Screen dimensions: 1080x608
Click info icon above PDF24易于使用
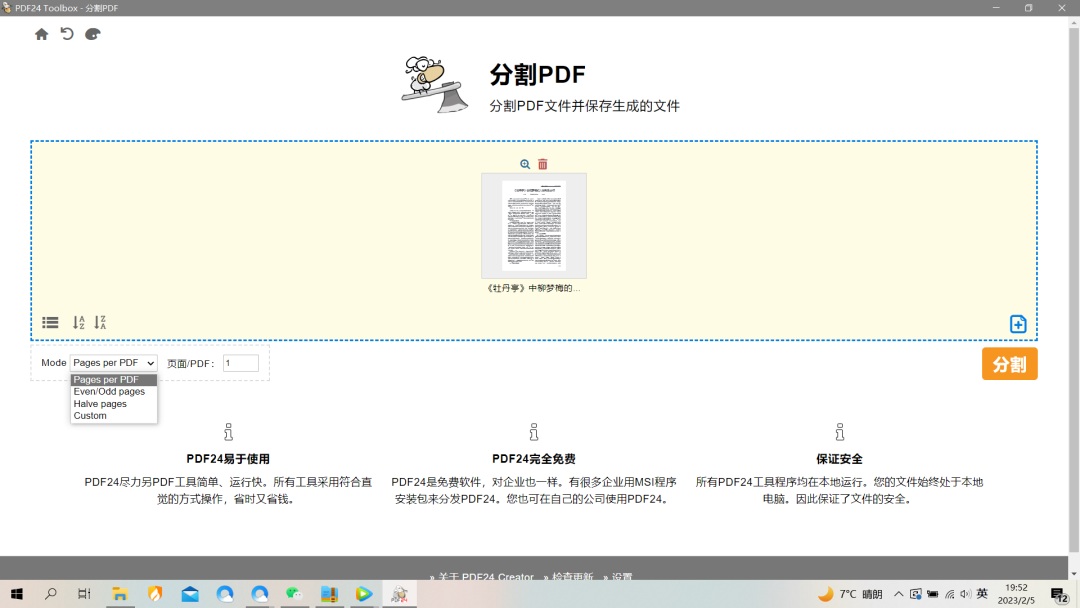(x=228, y=432)
